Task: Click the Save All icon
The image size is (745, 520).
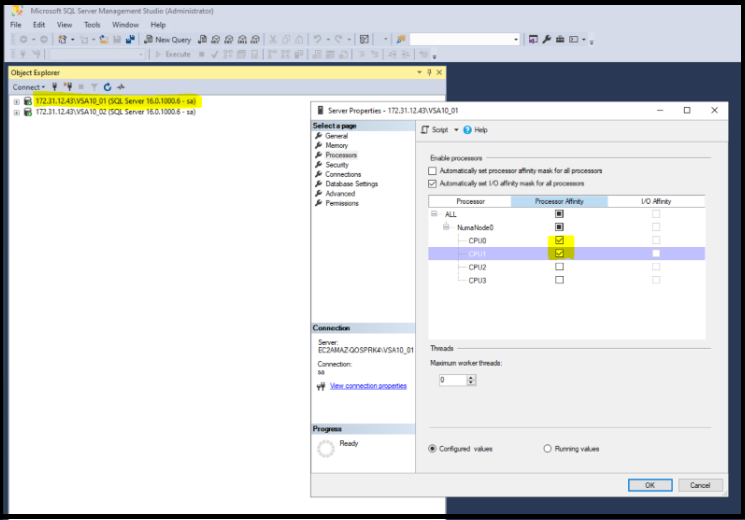Action: pos(130,39)
